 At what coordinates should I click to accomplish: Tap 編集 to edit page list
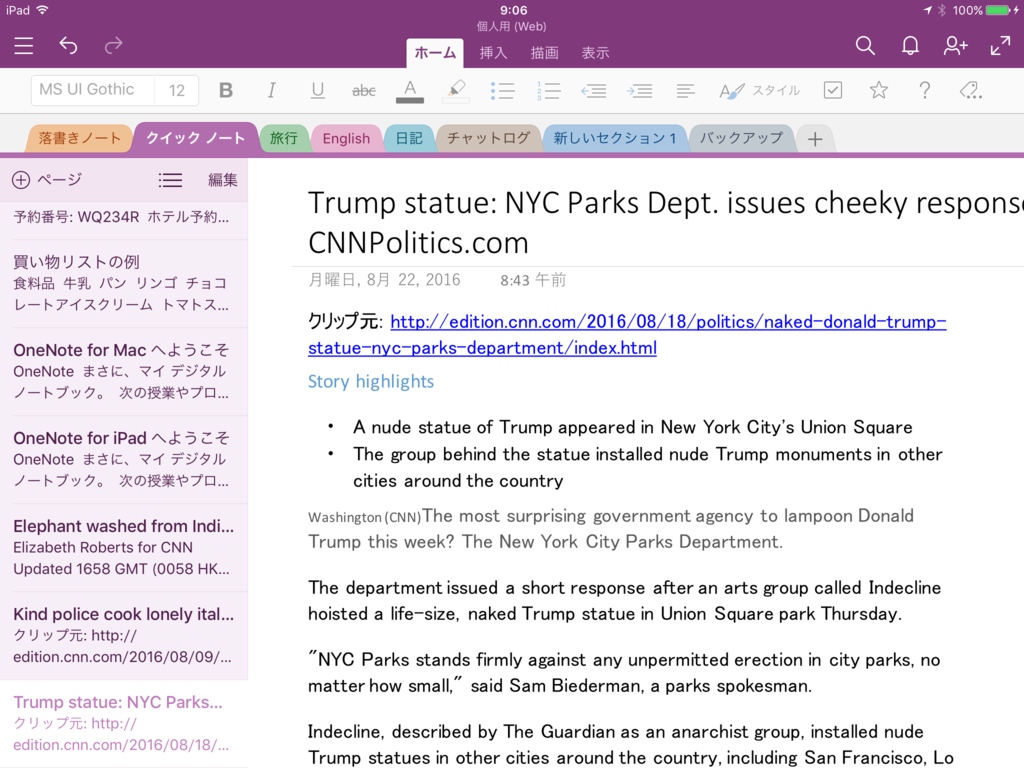[x=223, y=180]
